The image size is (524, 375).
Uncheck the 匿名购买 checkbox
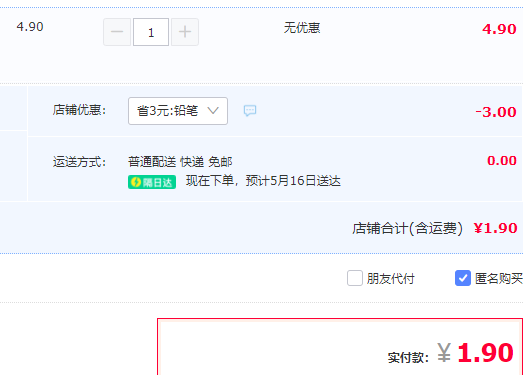pyautogui.click(x=463, y=278)
